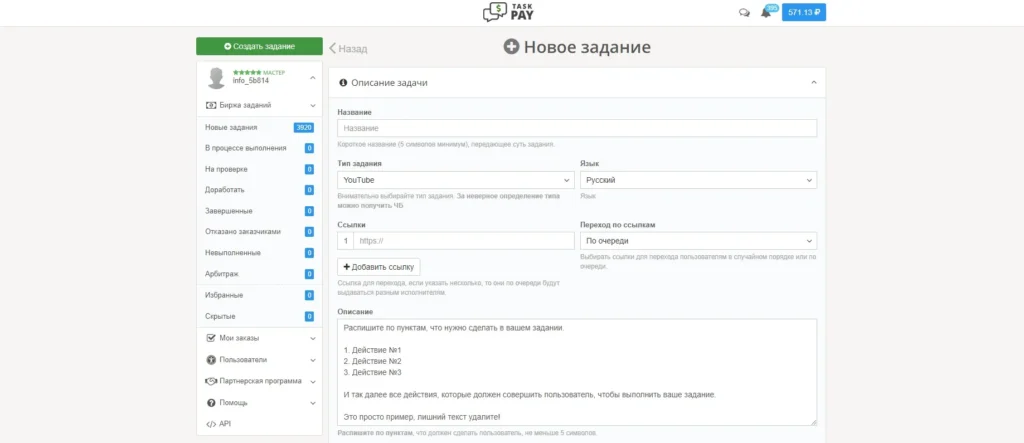Image resolution: width=1024 pixels, height=443 pixels.
Task: Click the Название input field
Action: 577,128
